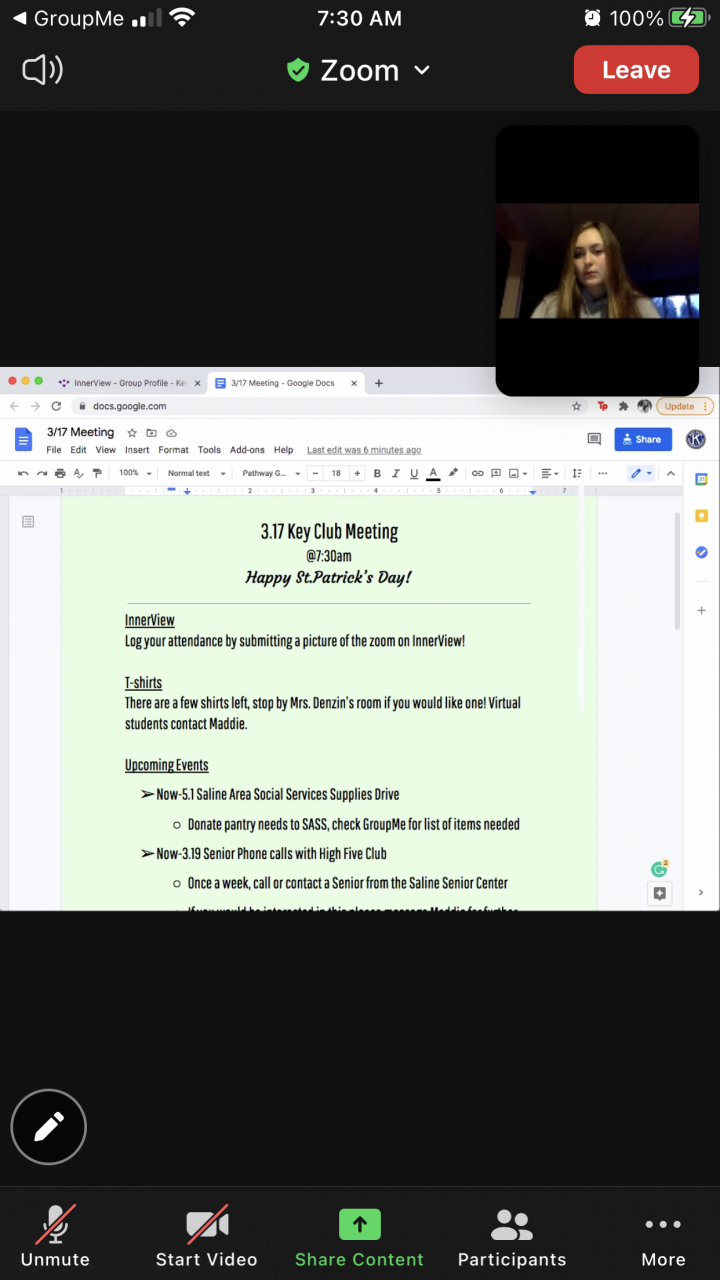The width and height of the screenshot is (720, 1280).
Task: Open the browser extensions puzzle icon
Action: (624, 406)
